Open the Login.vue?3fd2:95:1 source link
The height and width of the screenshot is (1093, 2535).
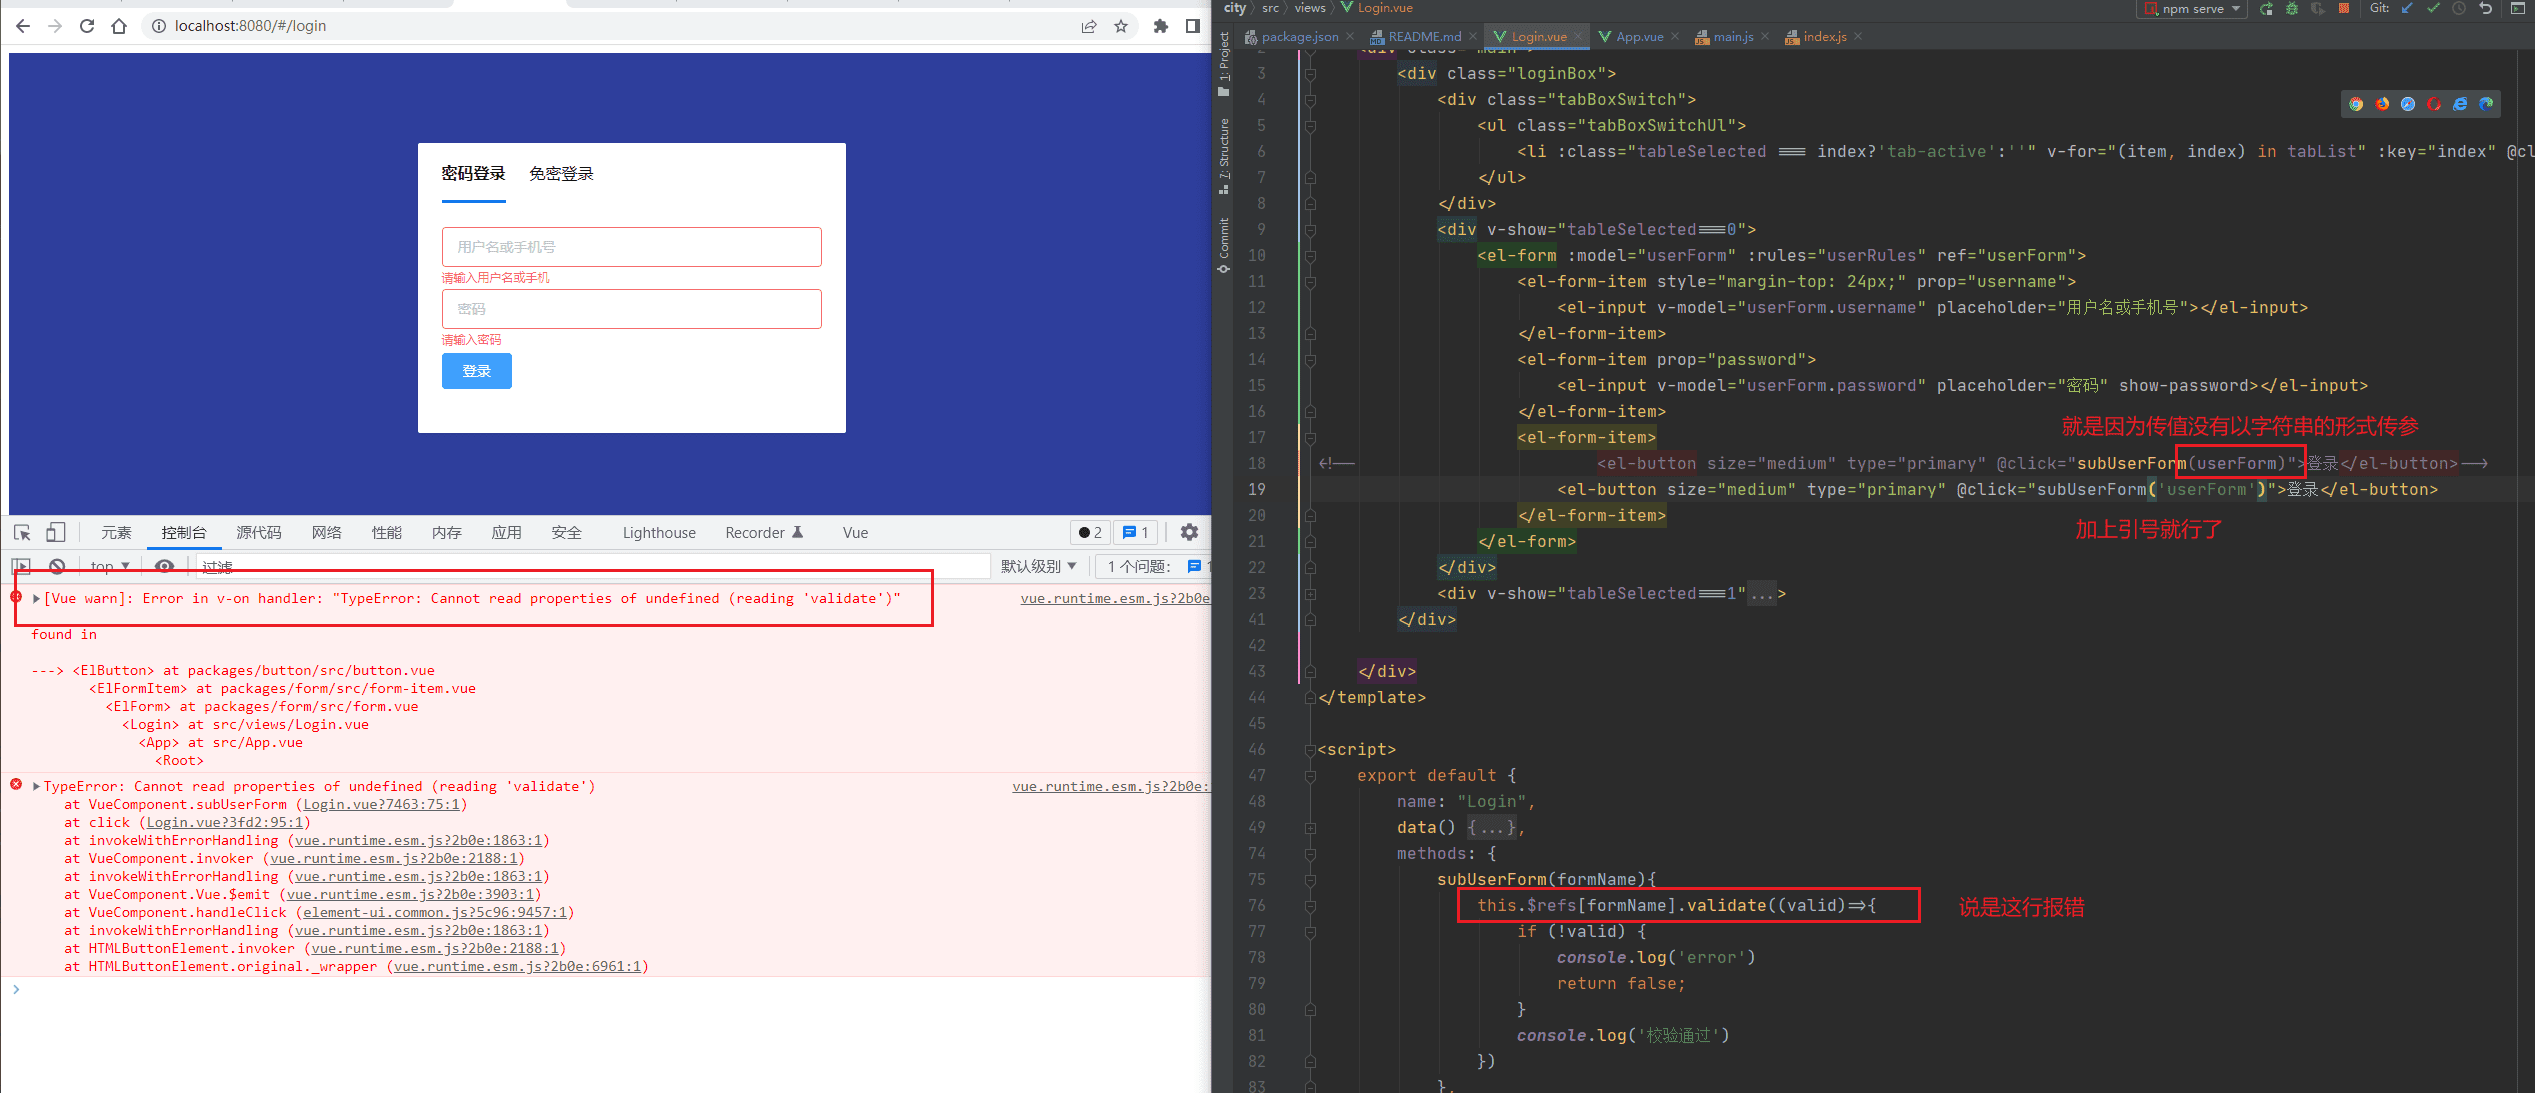[x=225, y=823]
